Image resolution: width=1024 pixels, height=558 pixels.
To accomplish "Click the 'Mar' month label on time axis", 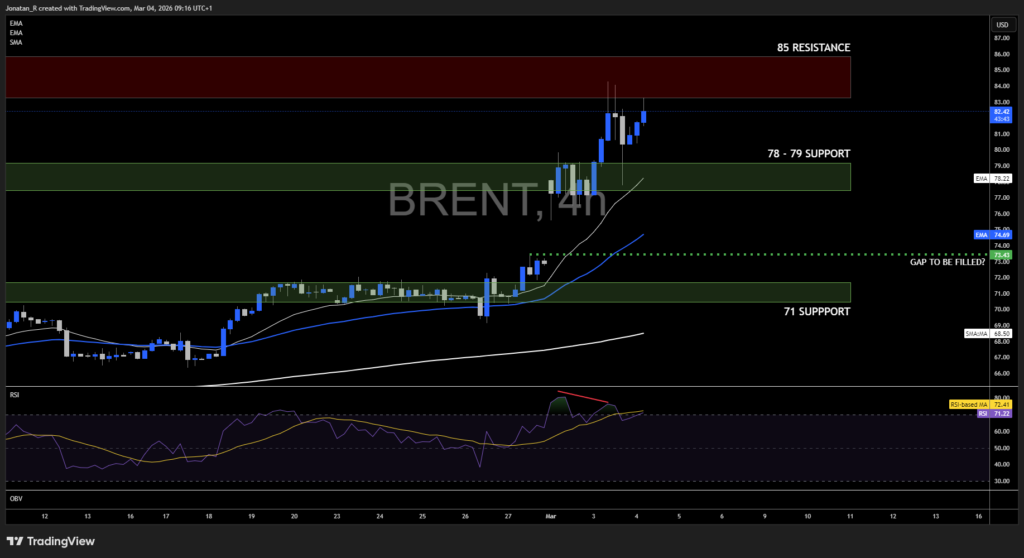I will click(551, 516).
